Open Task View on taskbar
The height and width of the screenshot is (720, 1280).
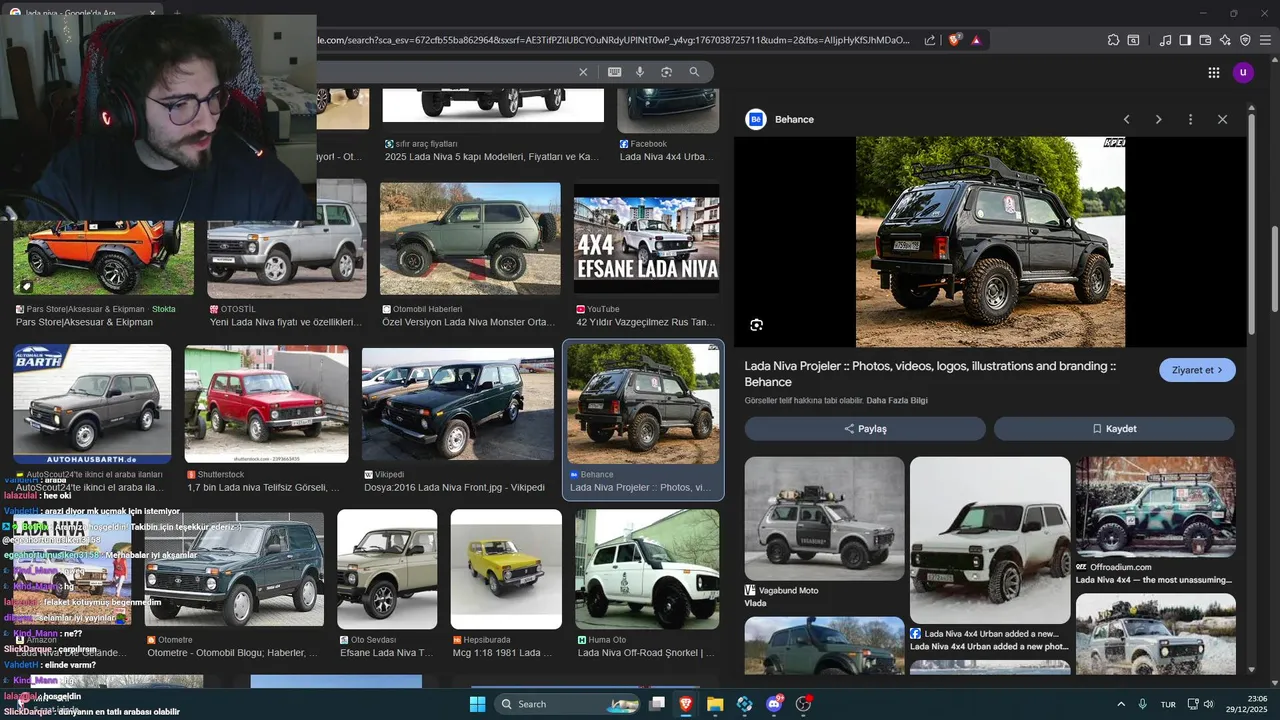(x=657, y=704)
